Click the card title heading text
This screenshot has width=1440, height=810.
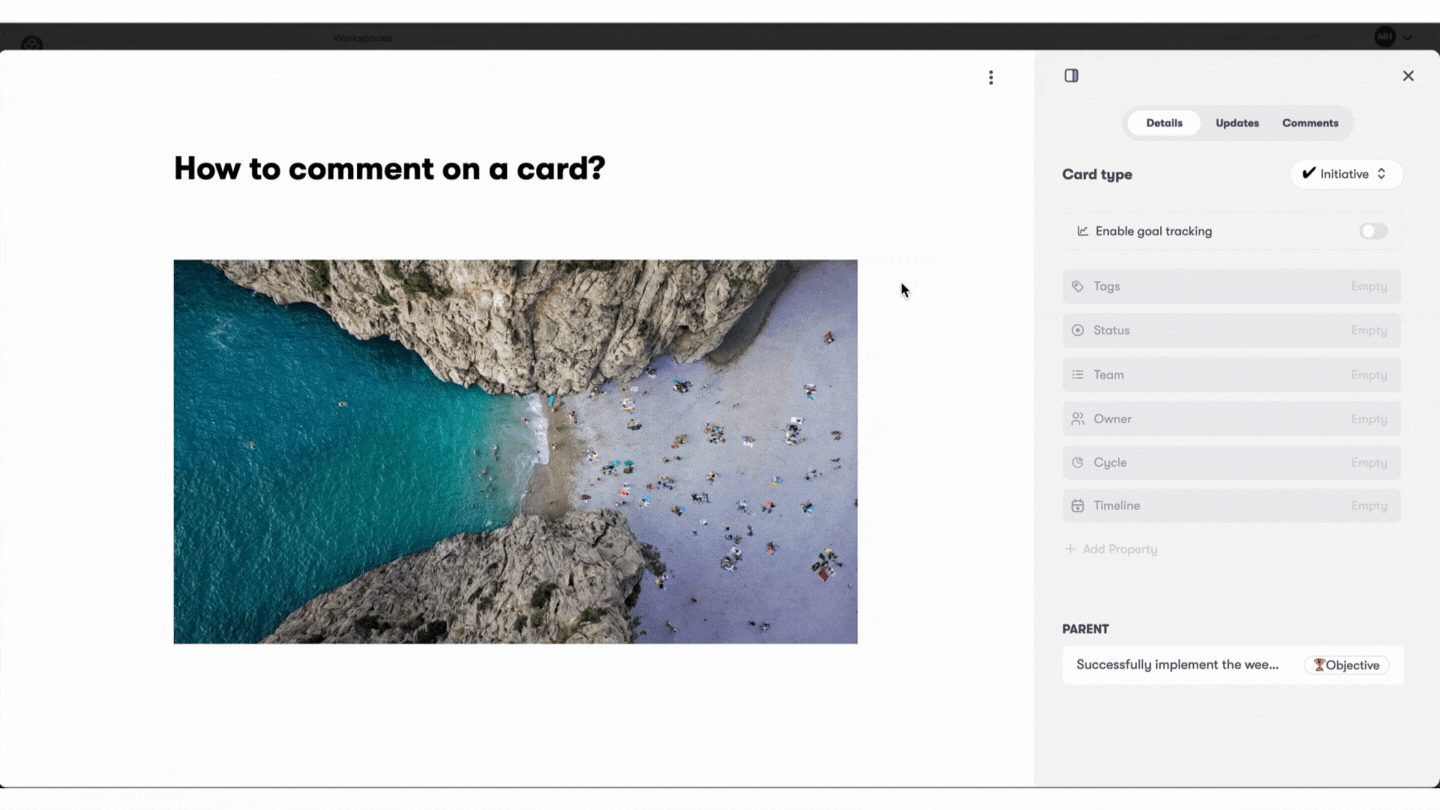(390, 168)
